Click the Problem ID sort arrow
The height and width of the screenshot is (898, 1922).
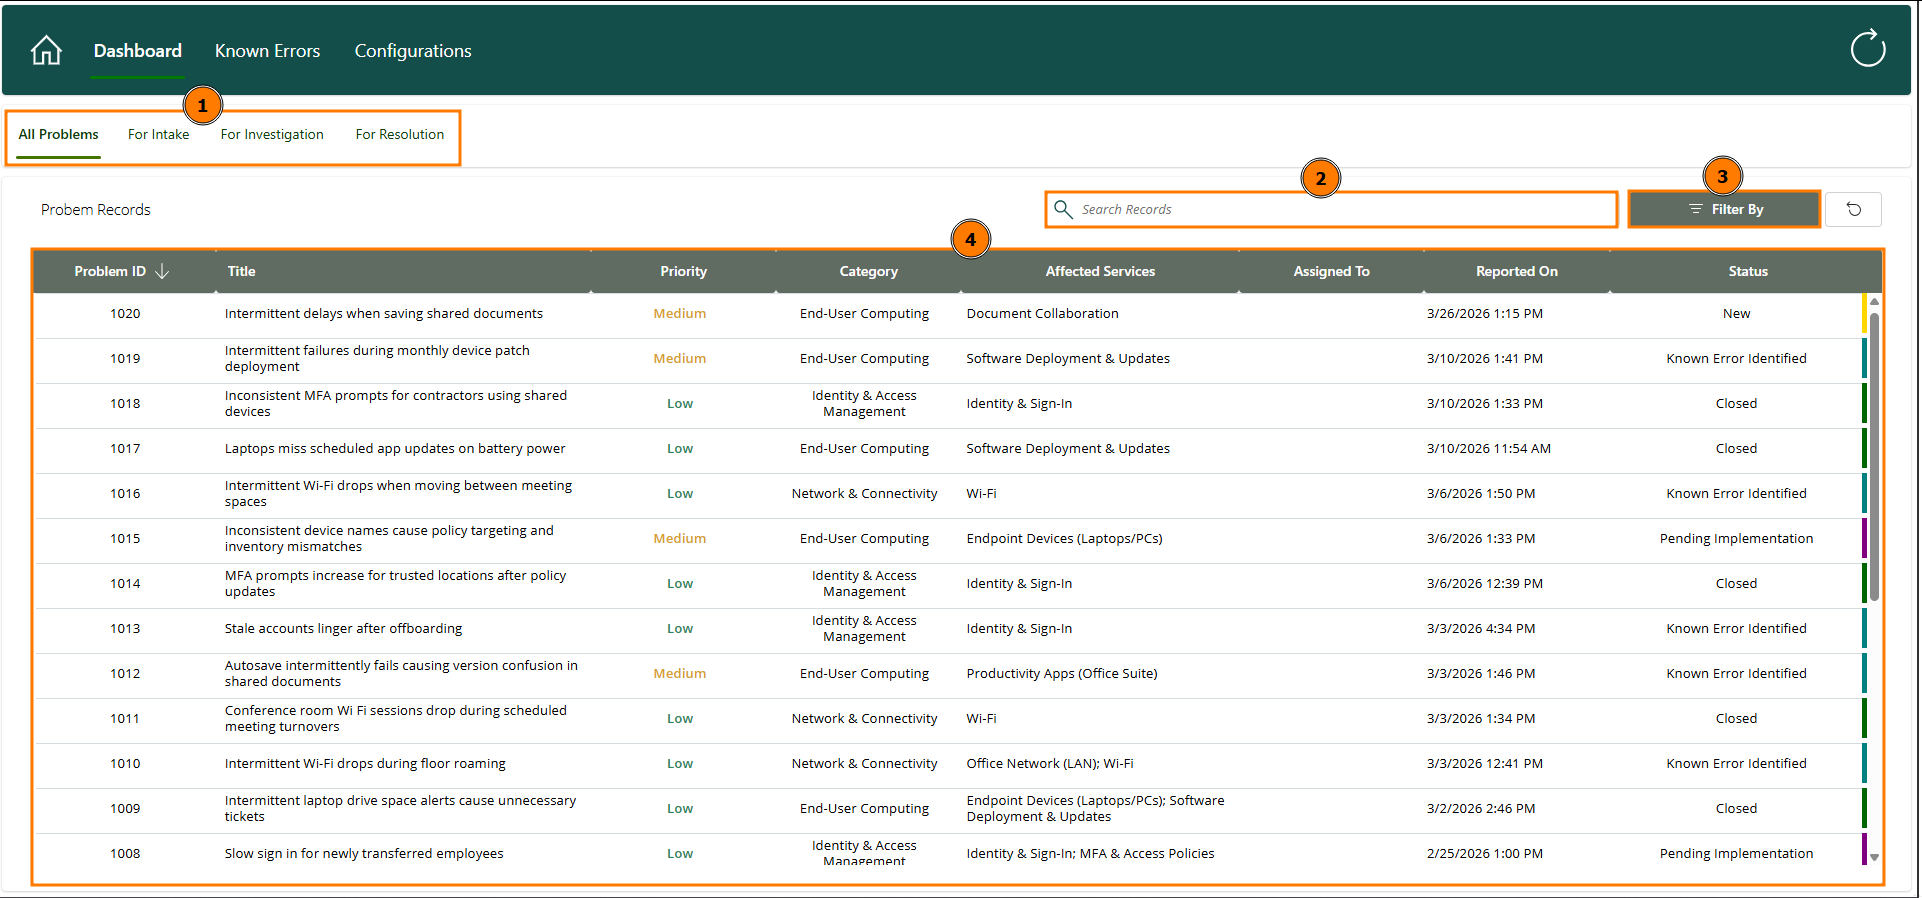[163, 271]
